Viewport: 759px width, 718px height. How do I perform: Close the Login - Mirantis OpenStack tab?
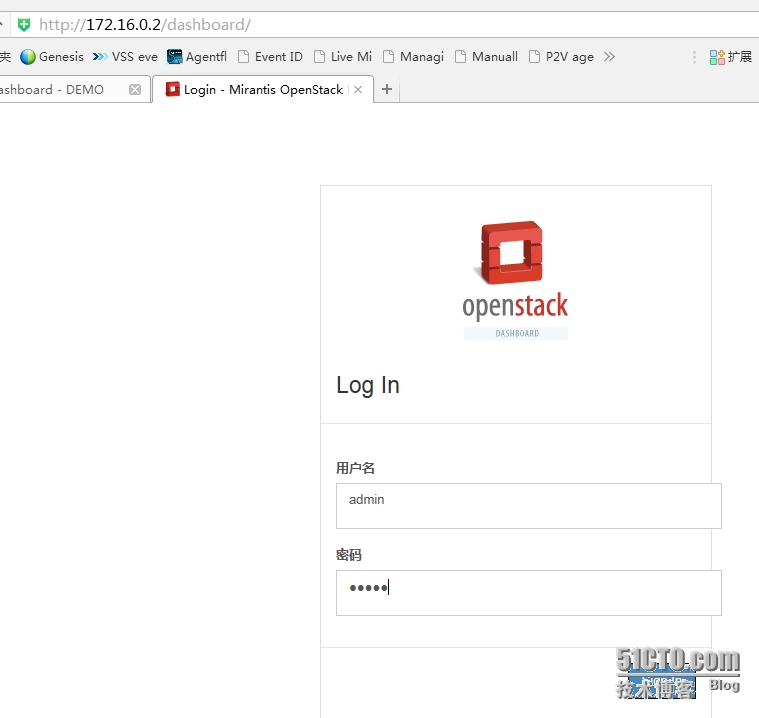358,90
